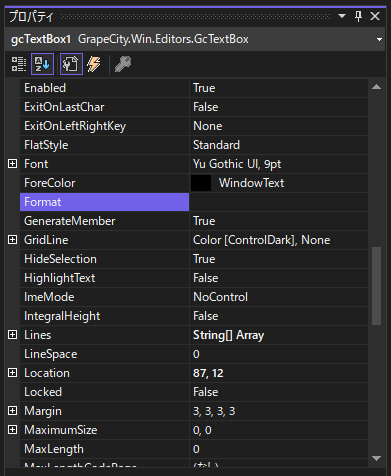Select the LineSpace property name
The height and width of the screenshot is (476, 391).
coord(51,354)
